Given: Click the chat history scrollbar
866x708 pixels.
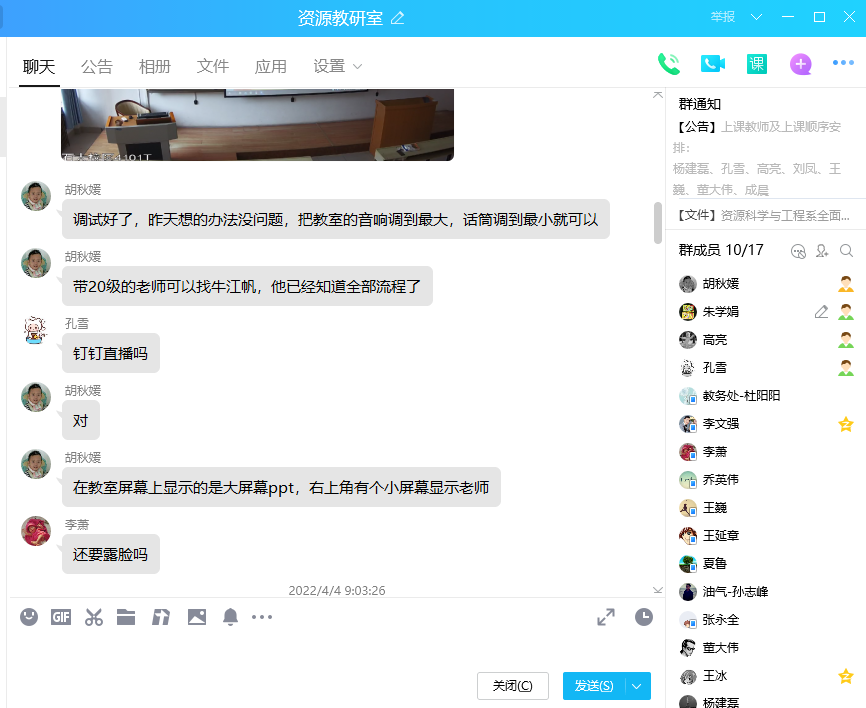Looking at the screenshot, I should (657, 223).
